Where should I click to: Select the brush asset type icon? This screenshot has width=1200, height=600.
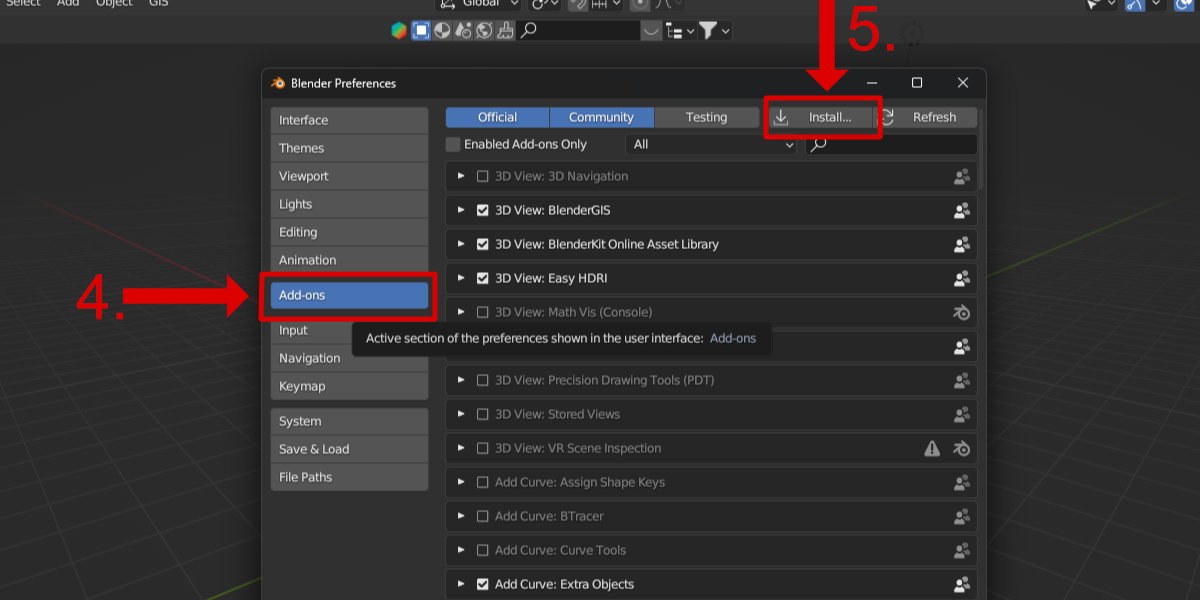point(505,31)
